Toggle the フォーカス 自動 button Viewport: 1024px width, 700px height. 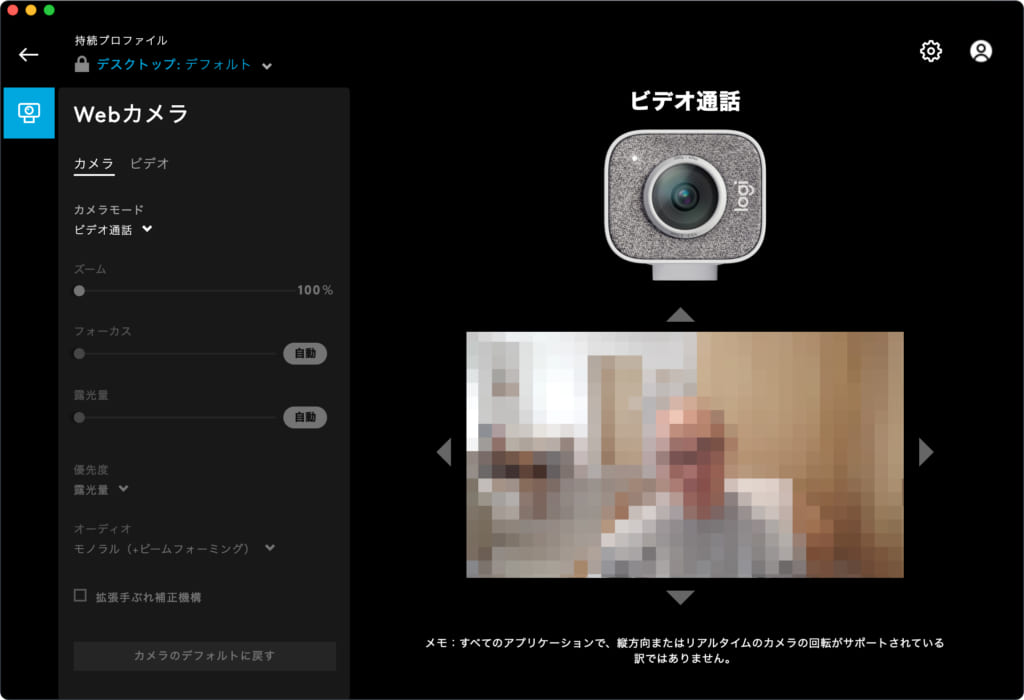tap(305, 353)
